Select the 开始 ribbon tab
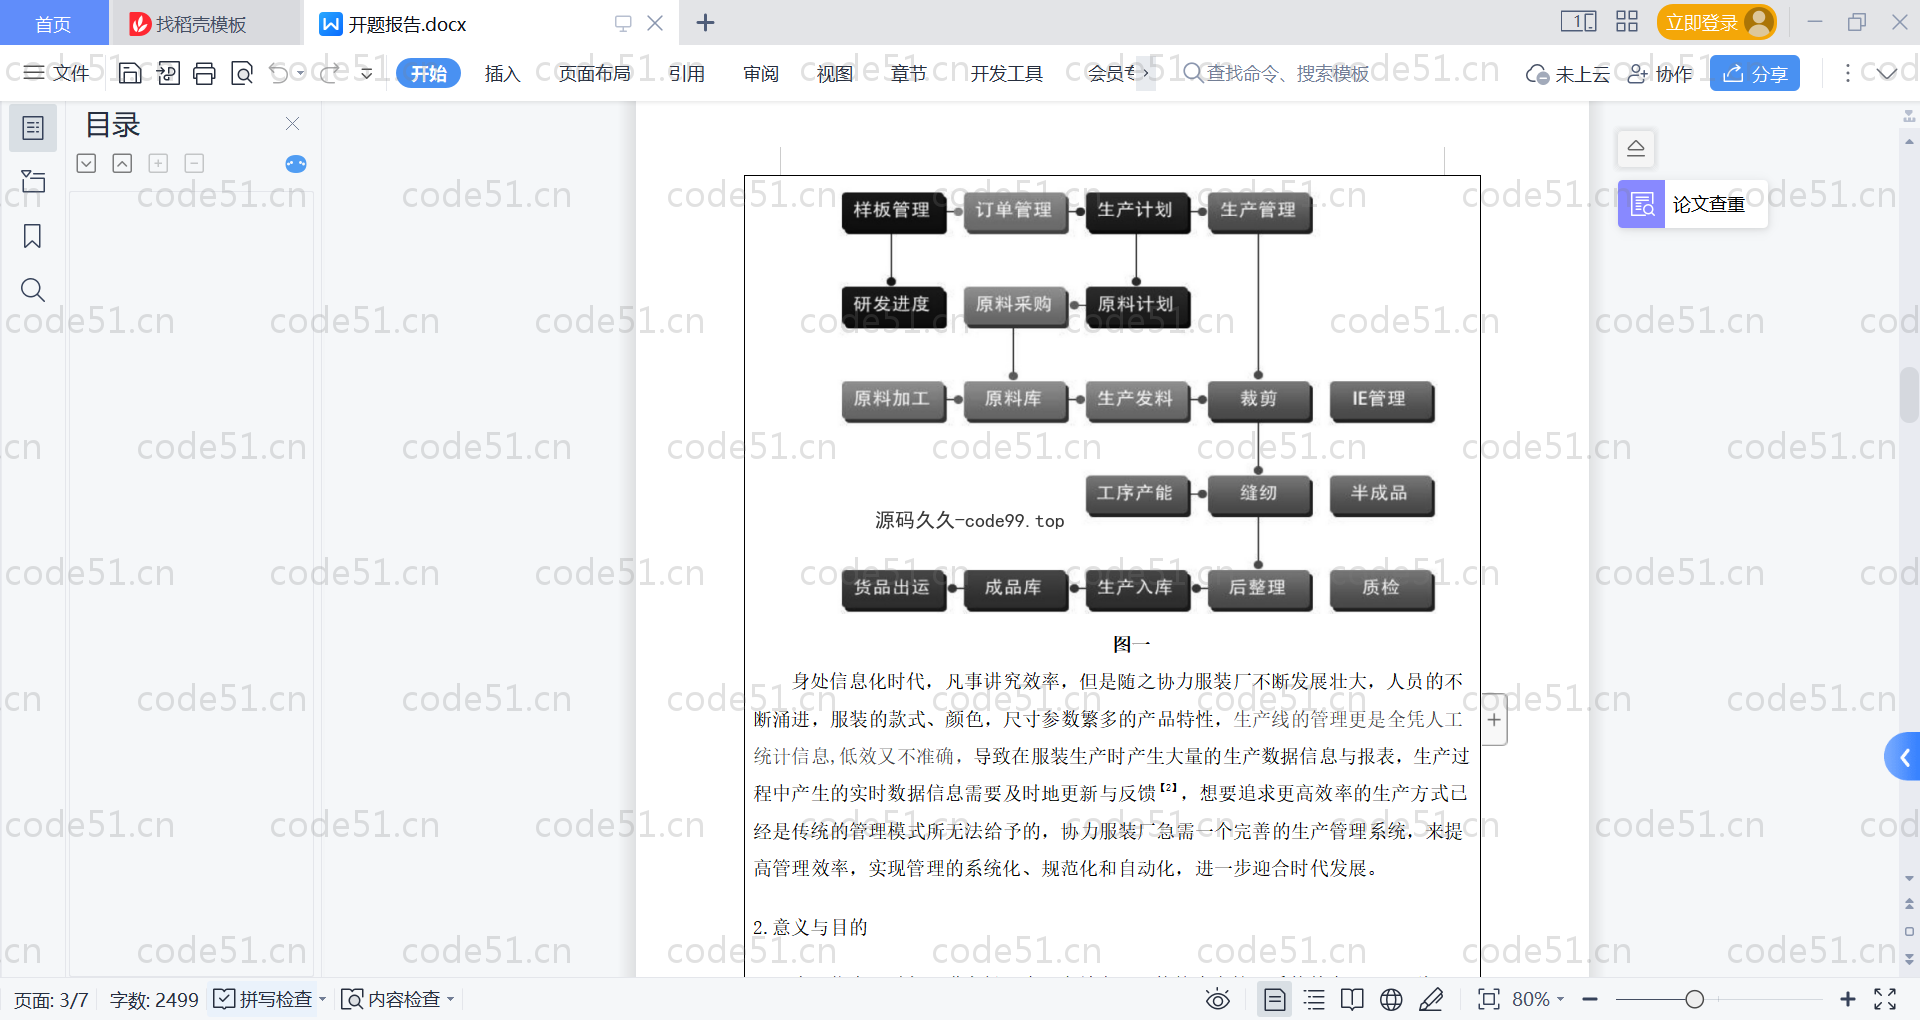This screenshot has height=1020, width=1920. 428,73
